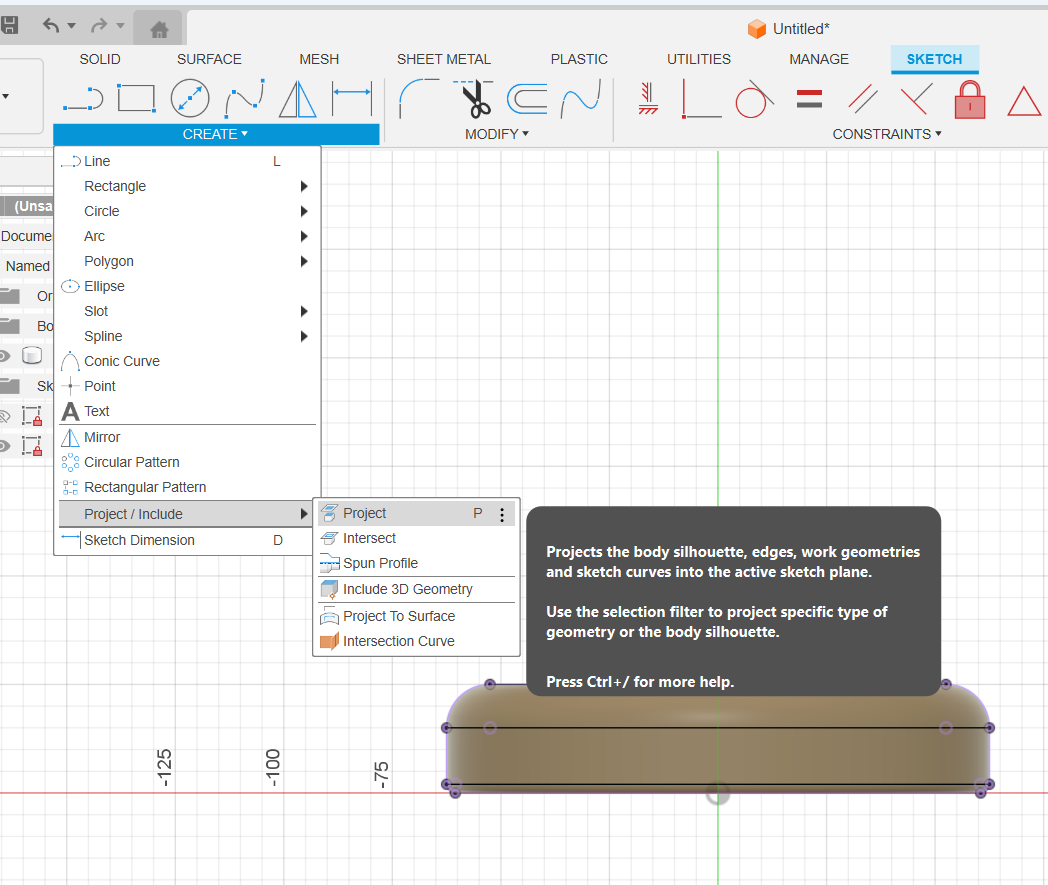Apply the Equal constraint icon
Image resolution: width=1048 pixels, height=885 pixels.
(x=809, y=99)
